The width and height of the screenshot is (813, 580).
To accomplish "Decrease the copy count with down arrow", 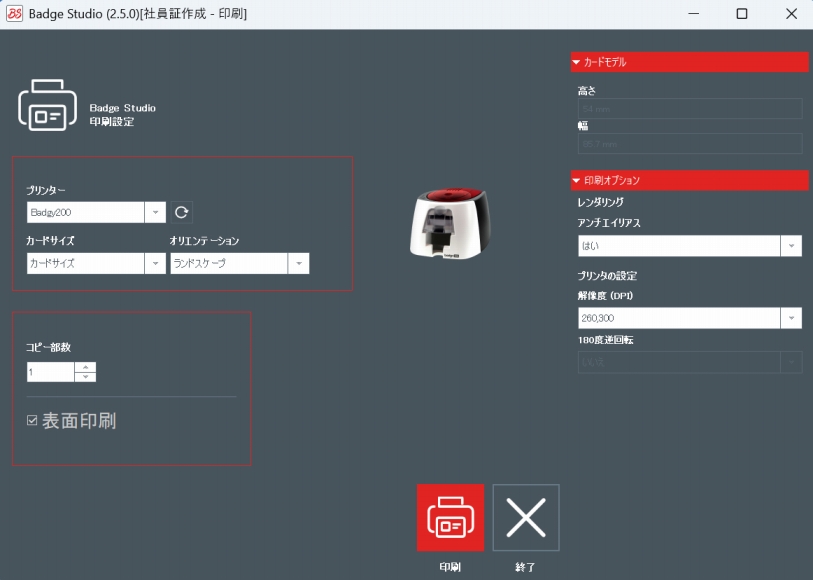I will point(86,377).
